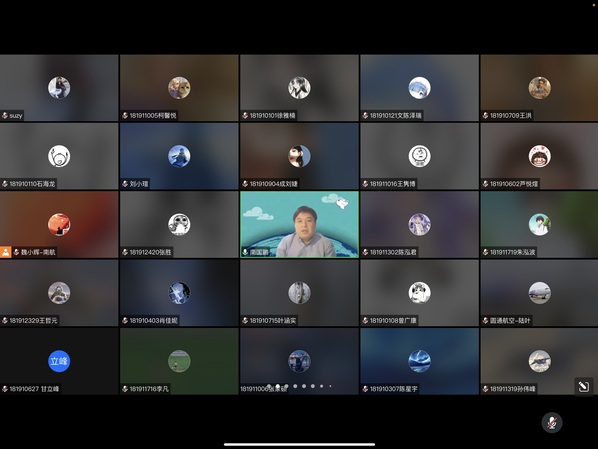Select the second gallery page dot
The image size is (598, 449).
[278, 386]
